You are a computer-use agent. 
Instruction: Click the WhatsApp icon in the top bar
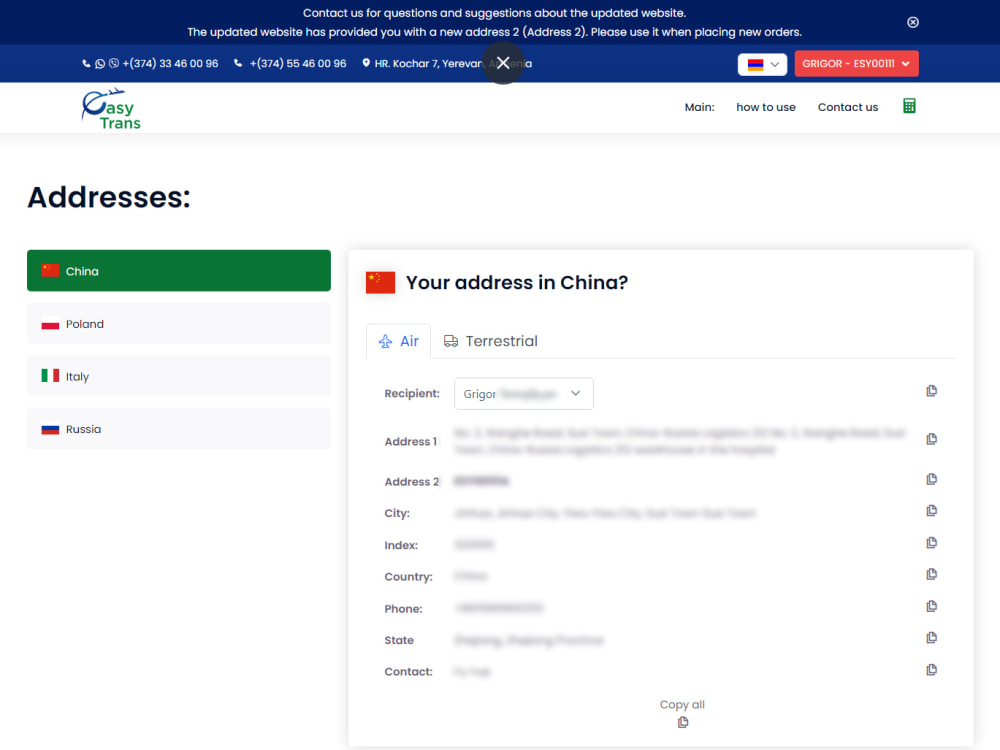100,64
